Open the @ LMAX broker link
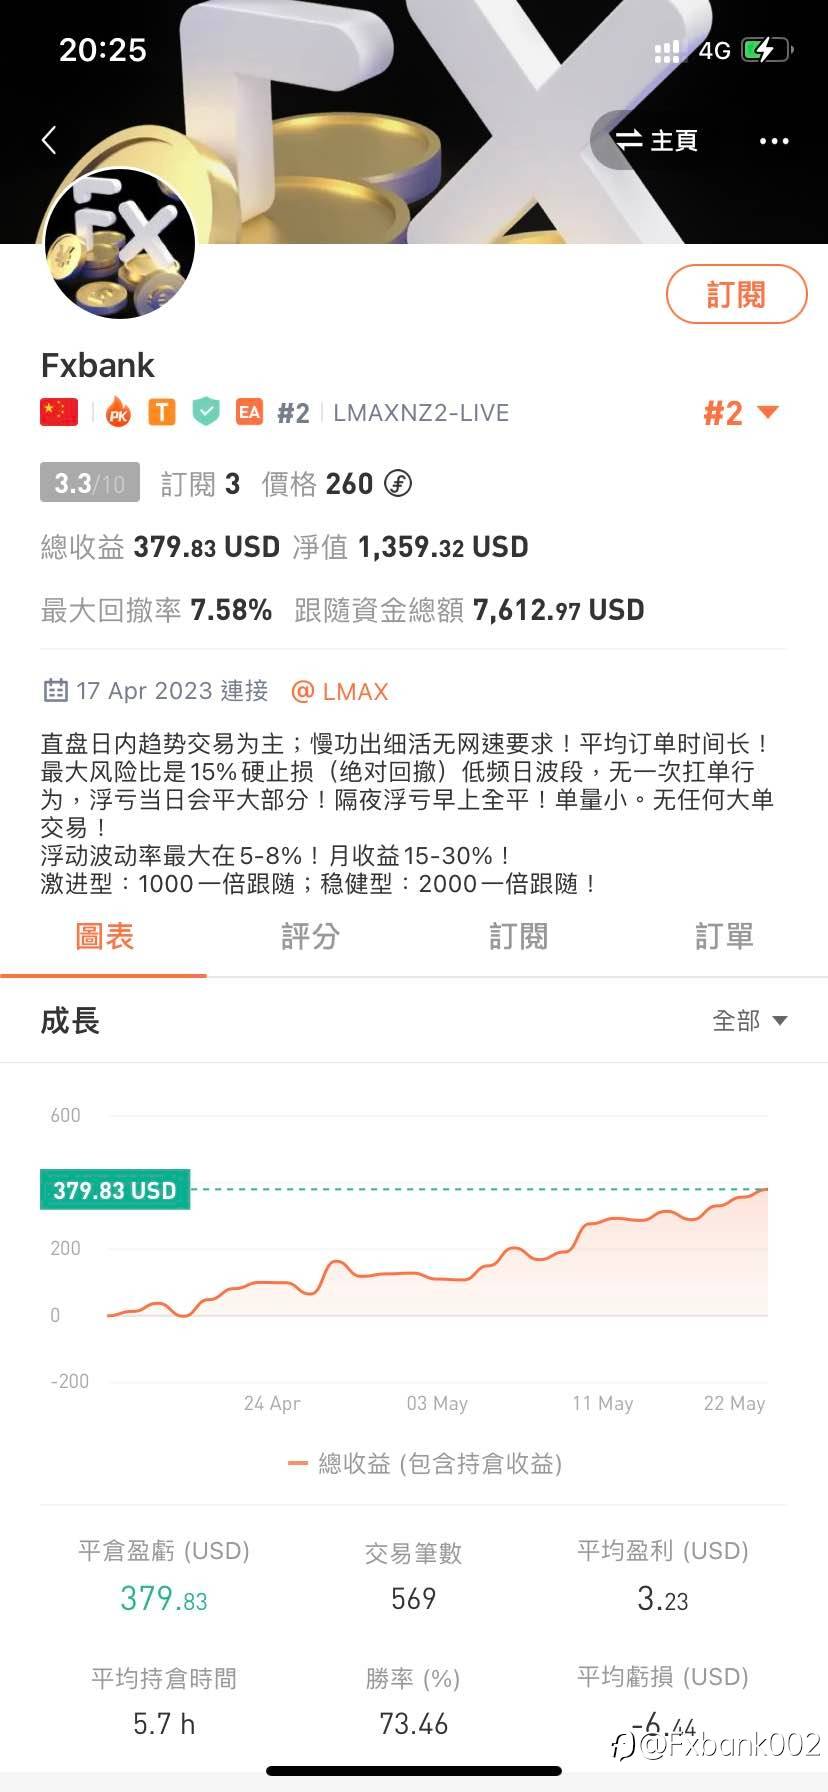 (x=339, y=691)
